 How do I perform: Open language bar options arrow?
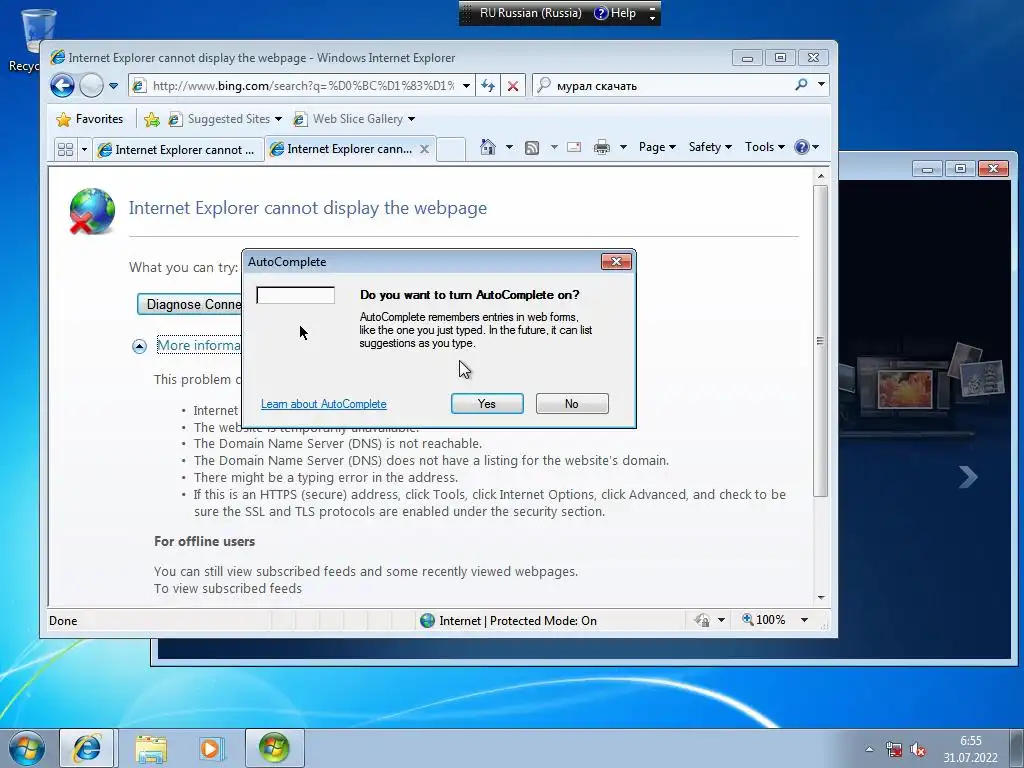[x=652, y=18]
